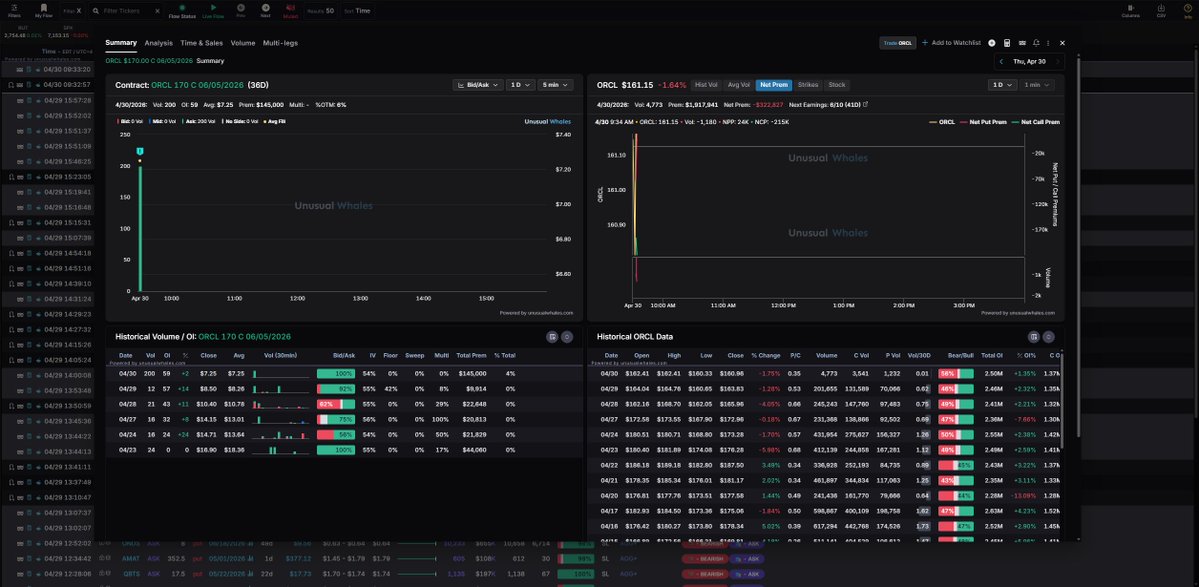Open the Results 50 selector
This screenshot has height=587, width=1199.
coord(320,11)
